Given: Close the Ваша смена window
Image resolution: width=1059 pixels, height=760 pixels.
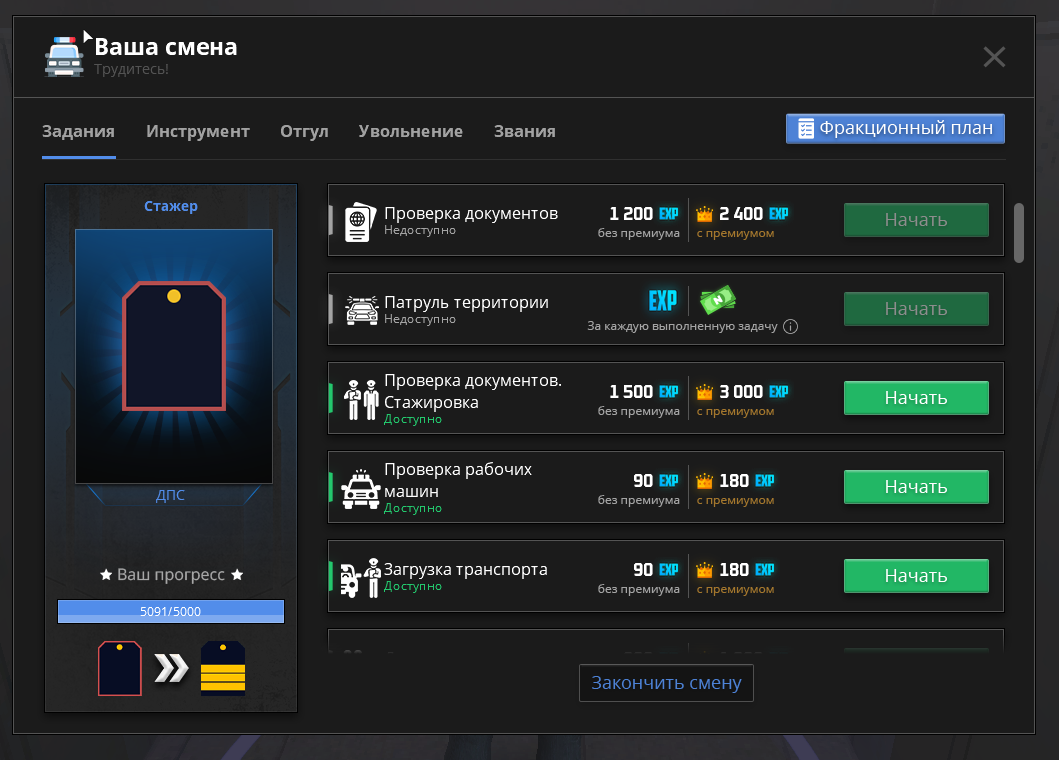Looking at the screenshot, I should tap(994, 57).
